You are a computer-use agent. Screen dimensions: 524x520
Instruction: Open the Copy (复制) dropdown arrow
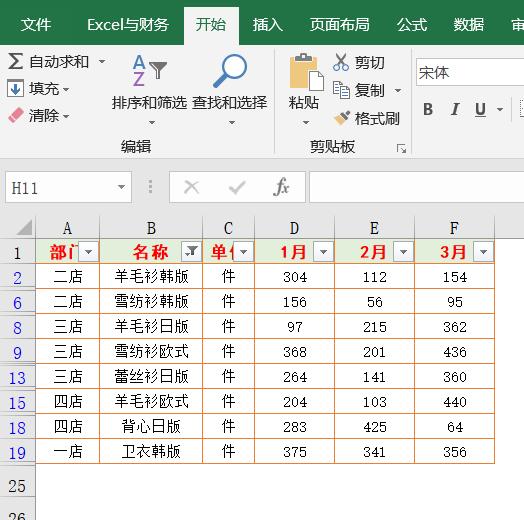(398, 90)
